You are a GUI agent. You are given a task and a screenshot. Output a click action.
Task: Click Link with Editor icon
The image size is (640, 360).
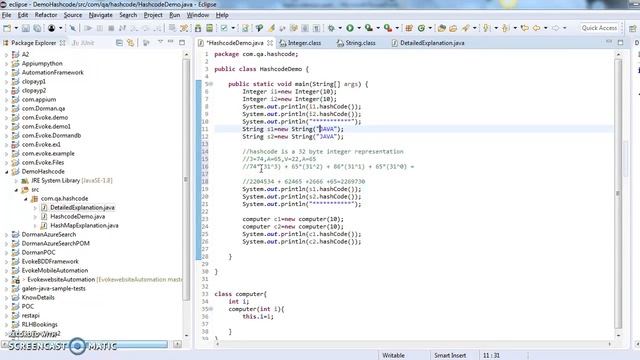click(x=130, y=42)
